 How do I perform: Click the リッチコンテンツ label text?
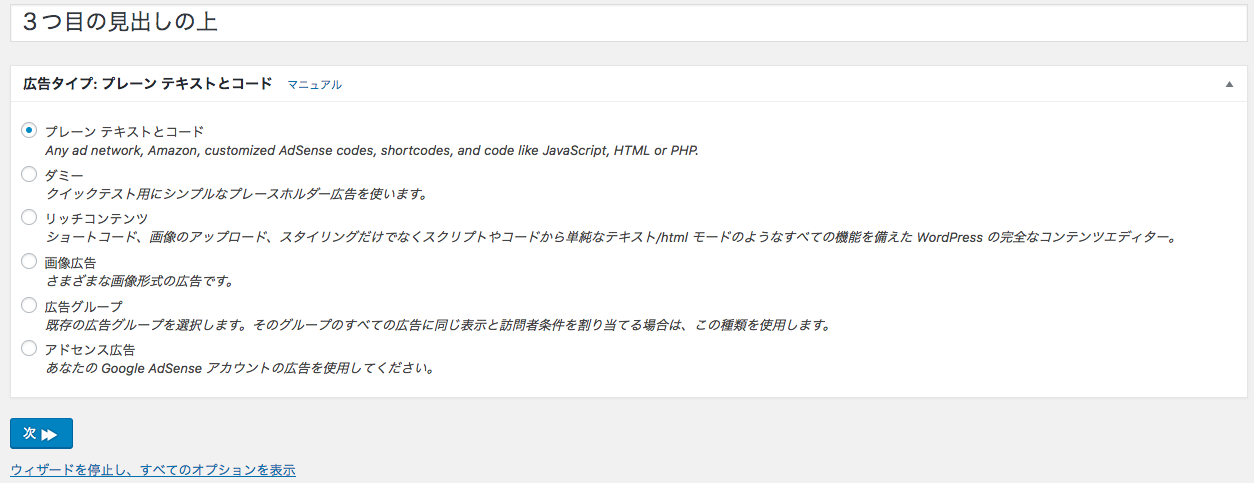(97, 218)
